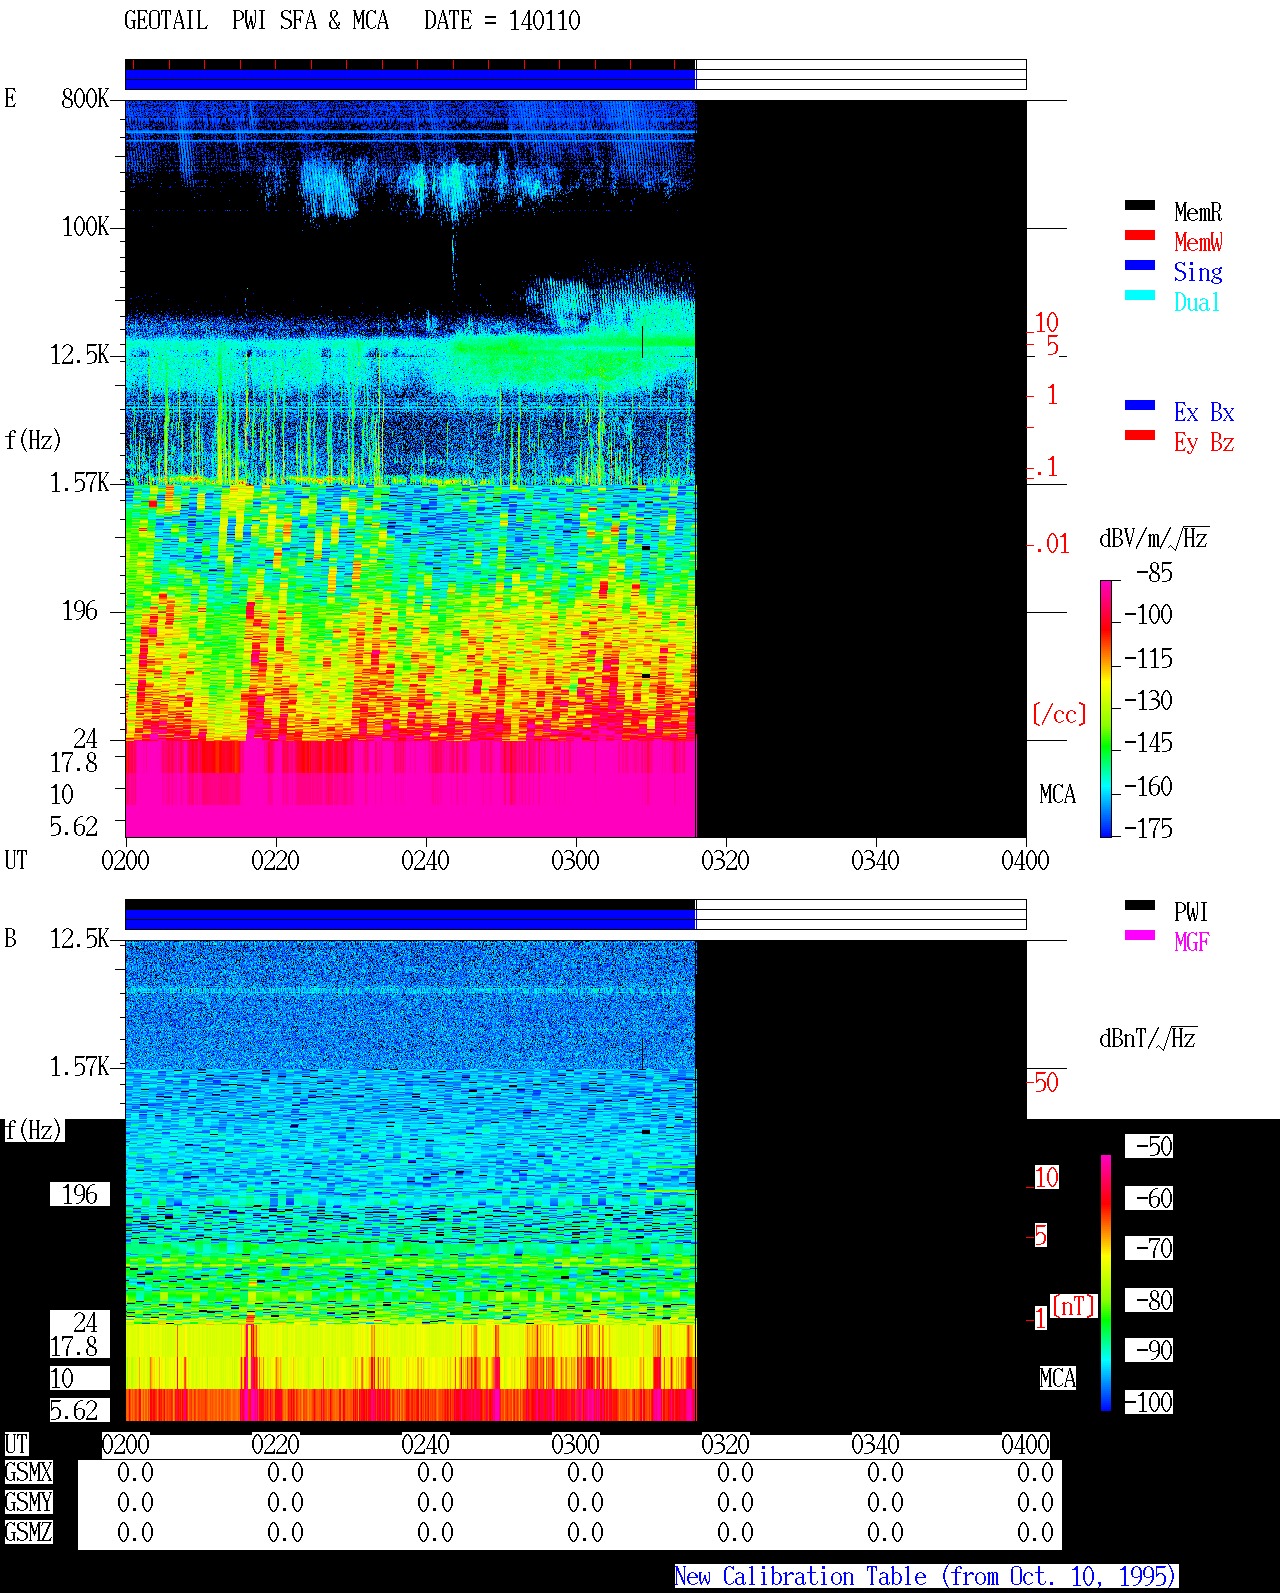Click the red .1 density scale value
1280x1593 pixels.
1045,466
